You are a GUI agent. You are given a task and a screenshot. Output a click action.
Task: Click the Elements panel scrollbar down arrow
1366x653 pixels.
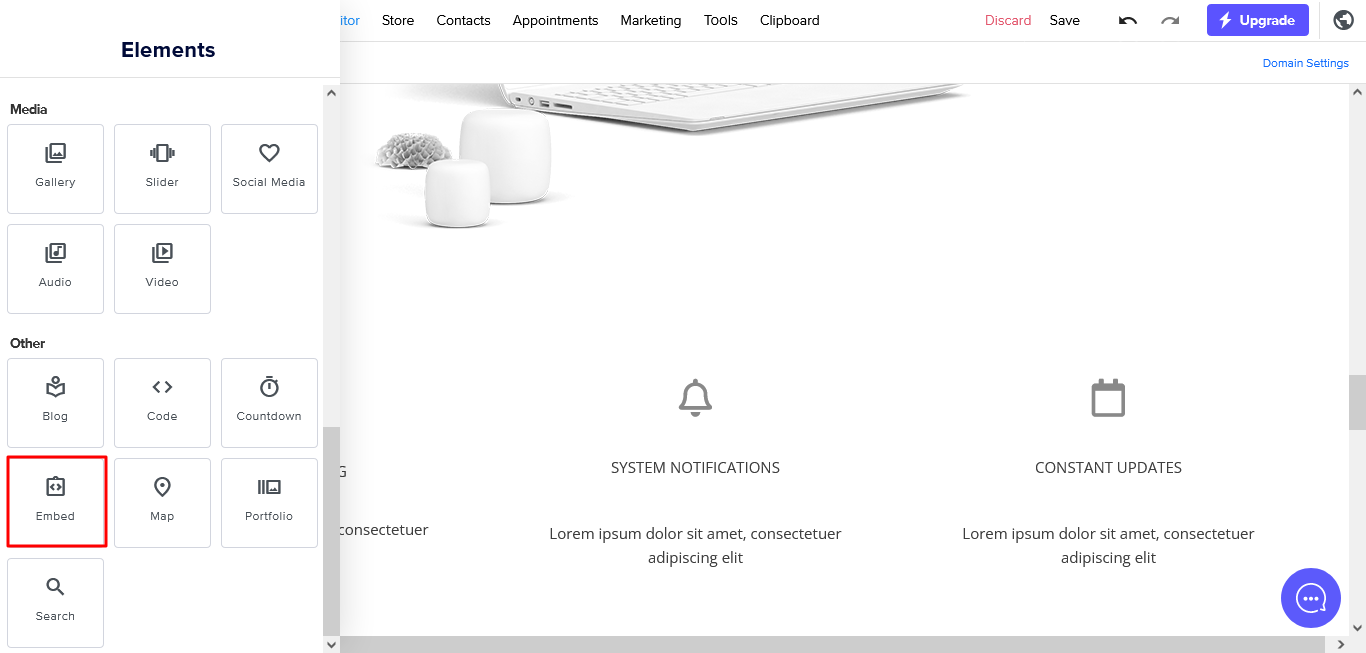332,645
